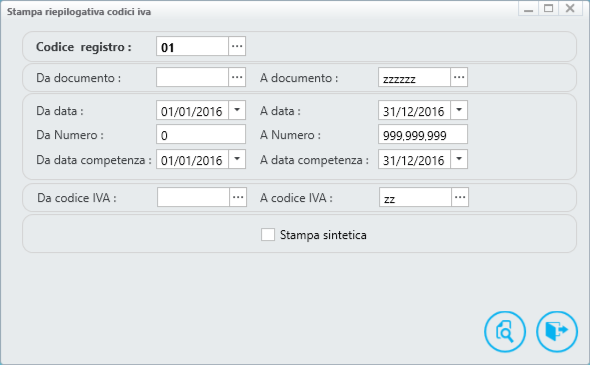Viewport: 590px width, 365px height.
Task: Click the Da Numero input field
Action: 201,134
